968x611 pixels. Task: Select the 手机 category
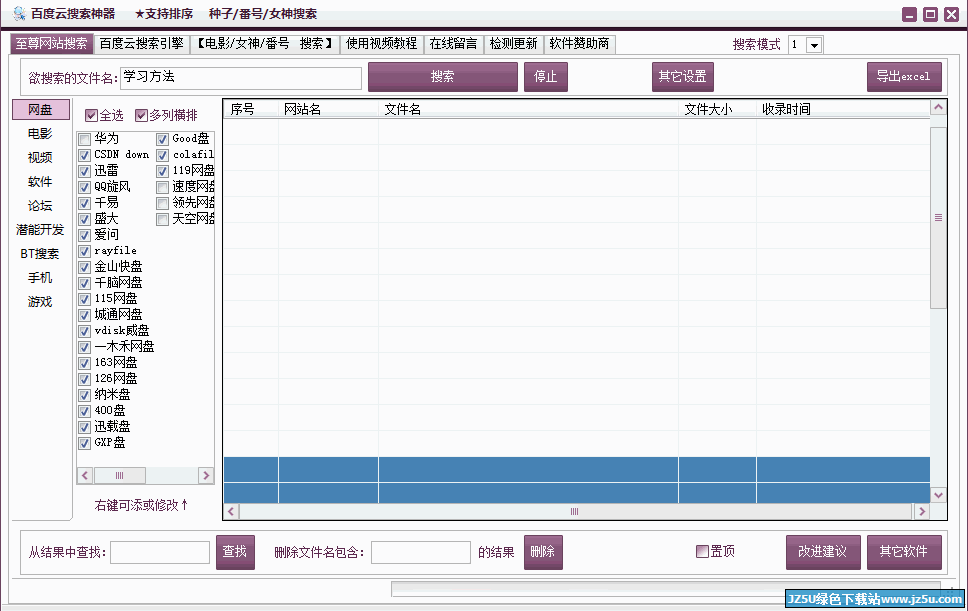[40, 278]
